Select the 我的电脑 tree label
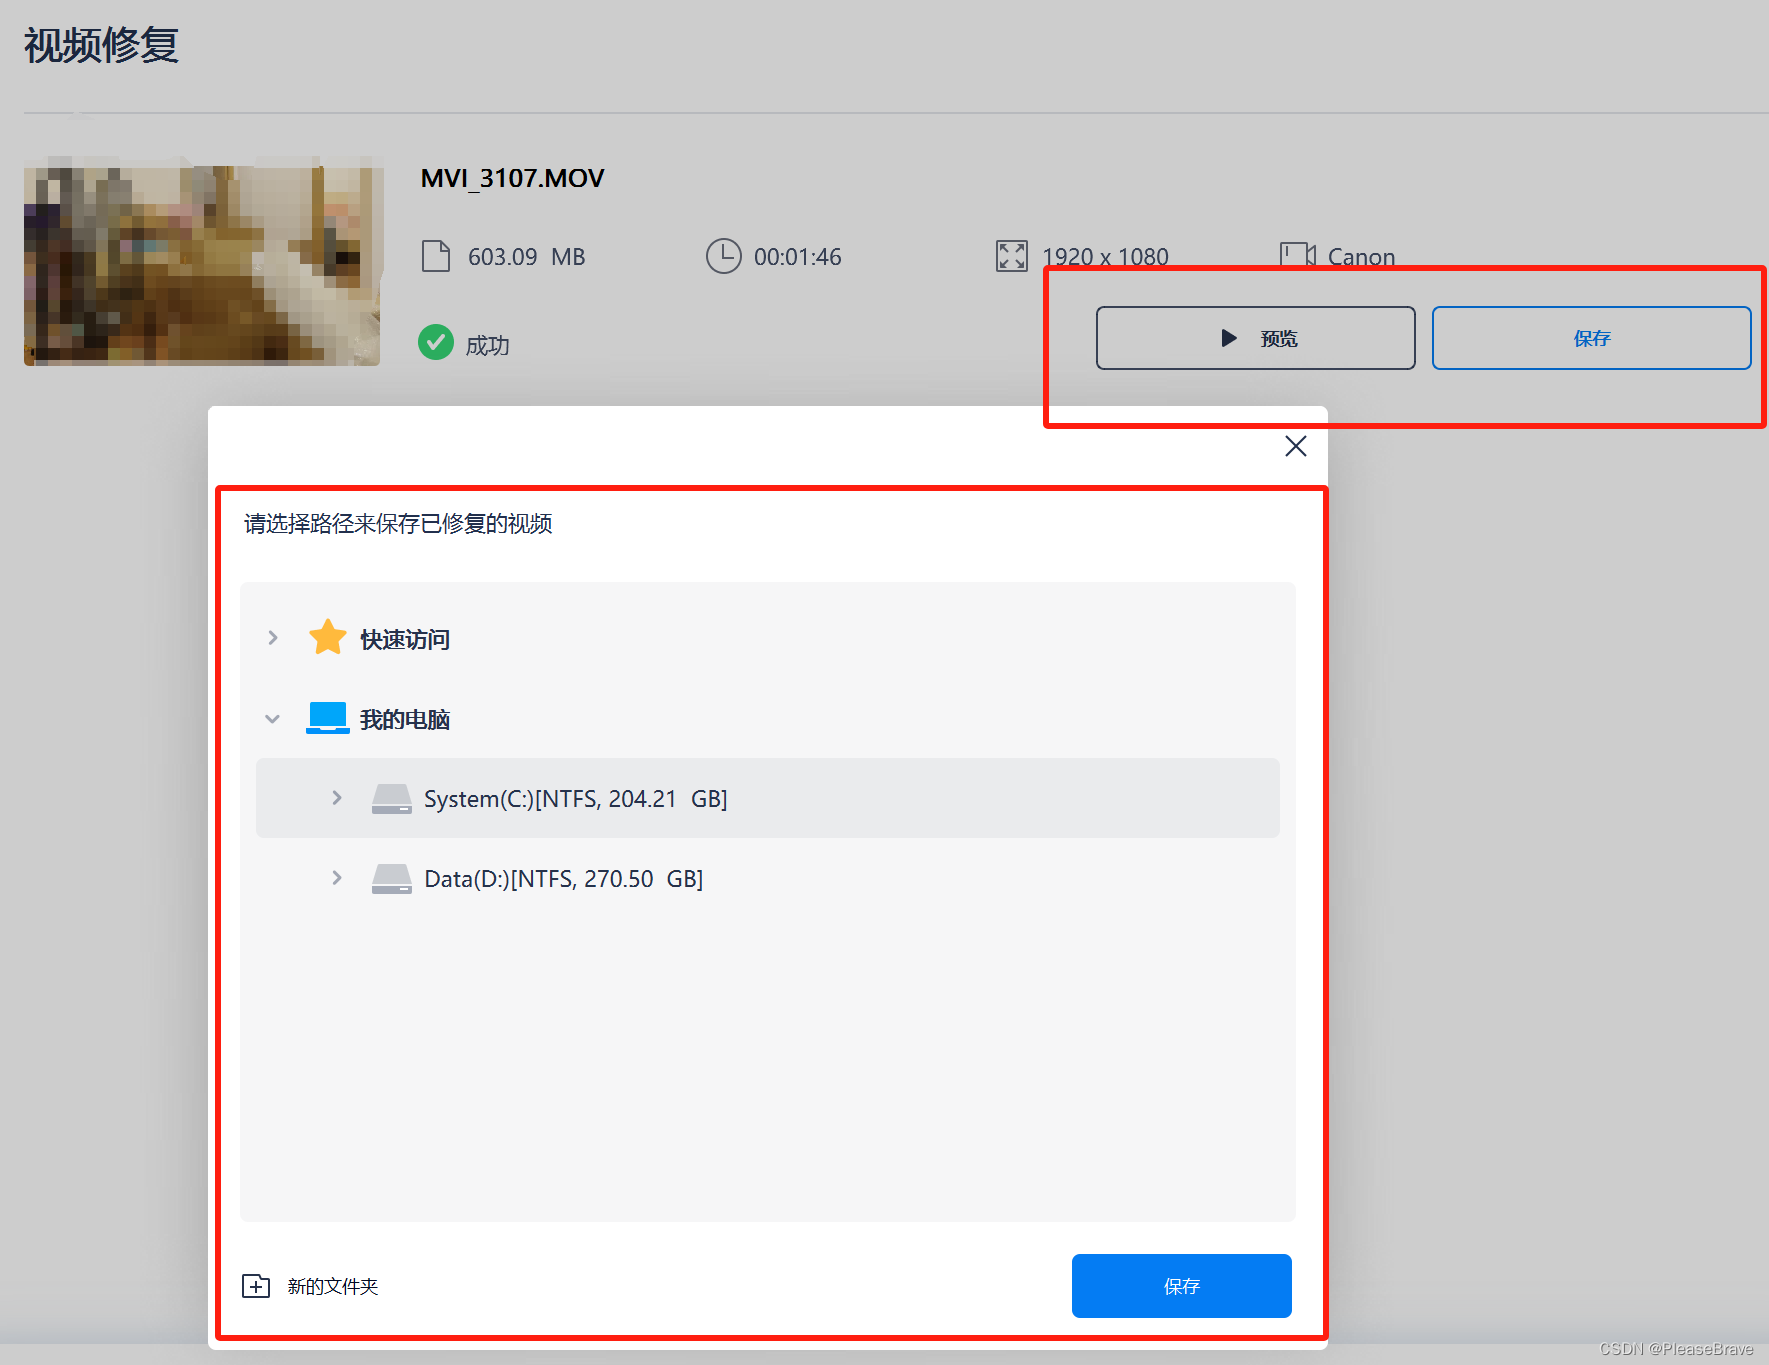This screenshot has height=1365, width=1769. (404, 719)
